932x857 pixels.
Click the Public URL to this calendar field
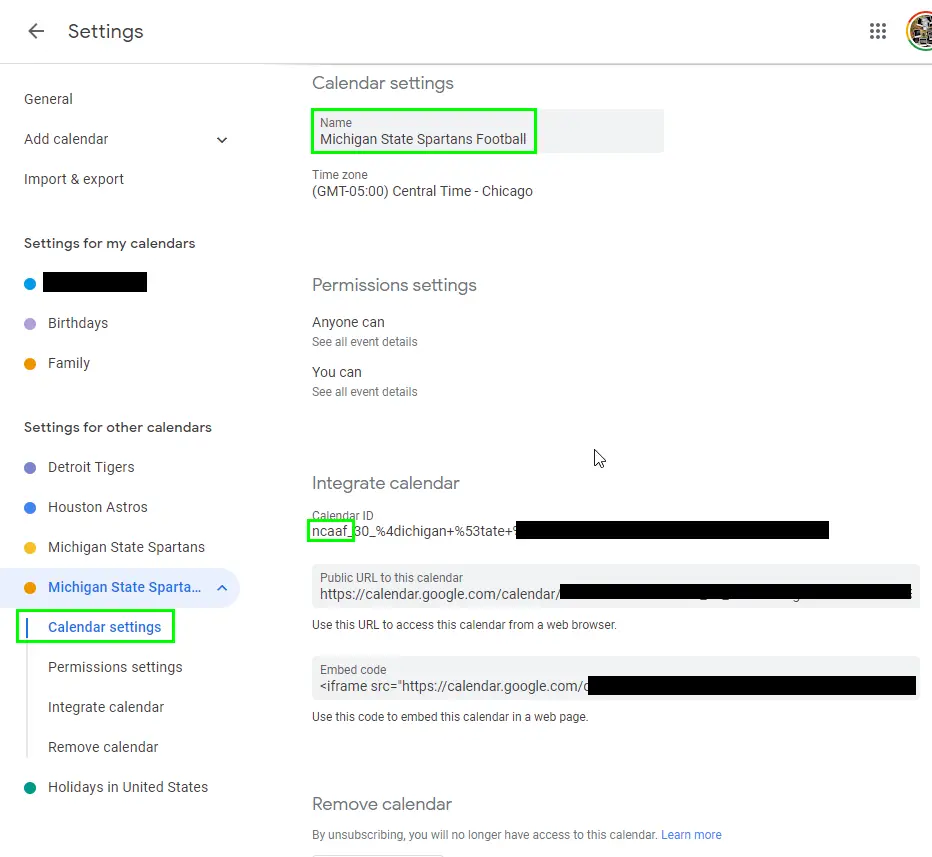(x=615, y=586)
